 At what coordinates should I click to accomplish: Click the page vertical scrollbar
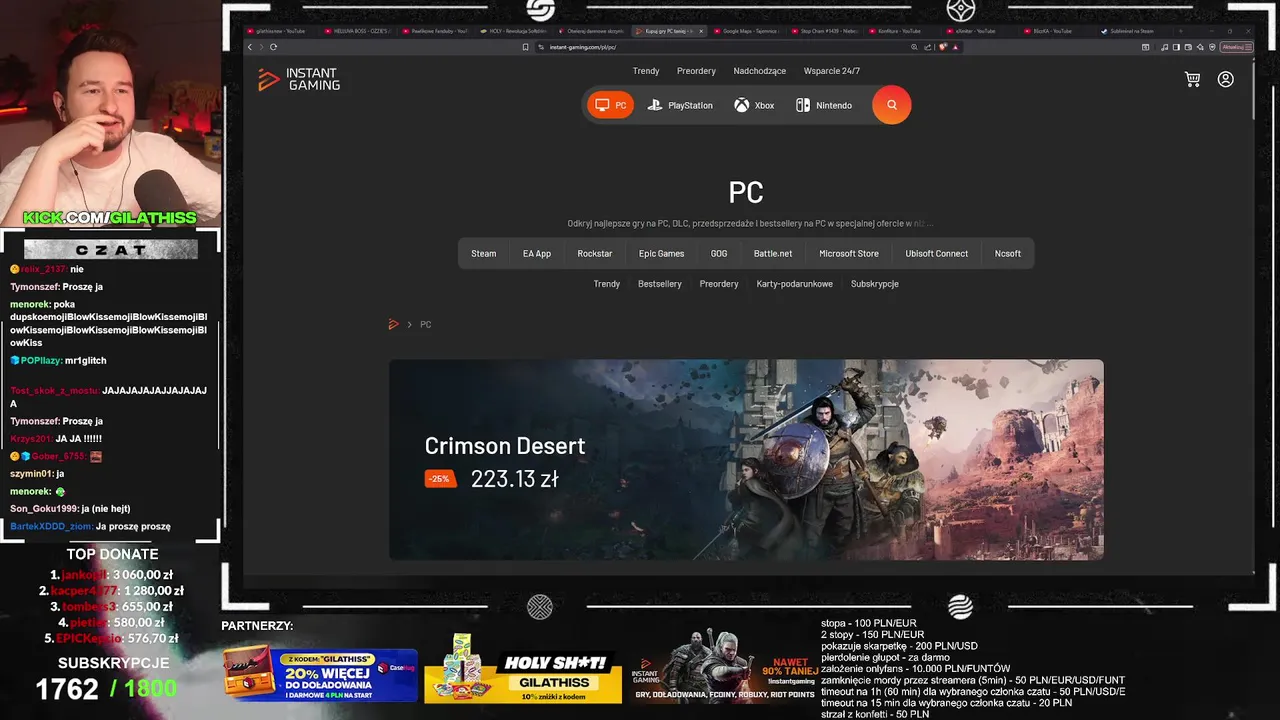(x=1253, y=90)
